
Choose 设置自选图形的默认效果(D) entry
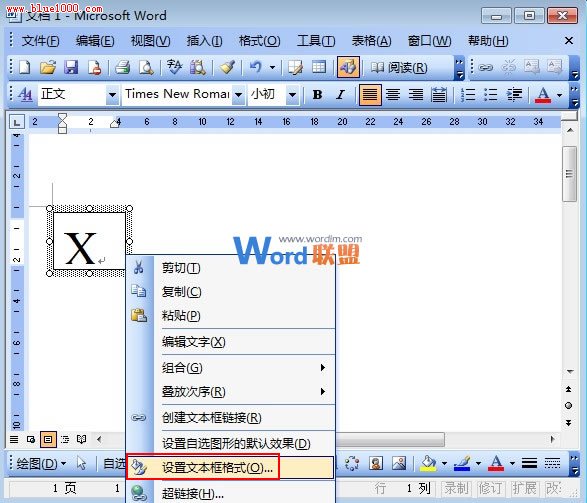[231, 443]
